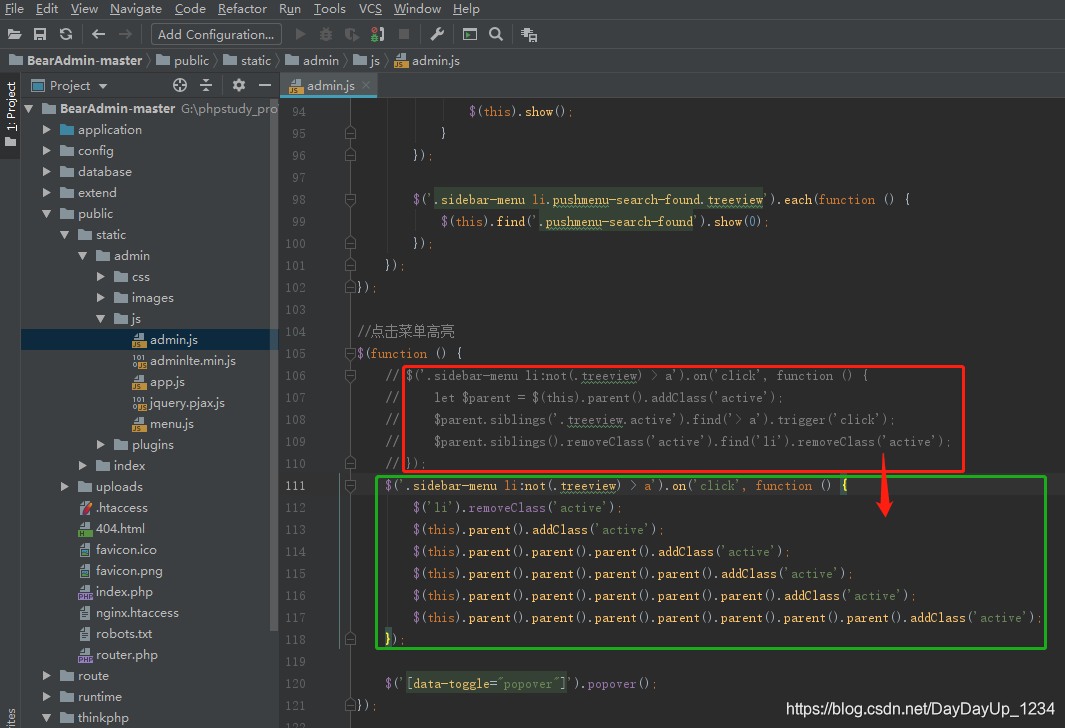Click the Run with Coverage icon
This screenshot has height=728, width=1065.
[x=351, y=34]
